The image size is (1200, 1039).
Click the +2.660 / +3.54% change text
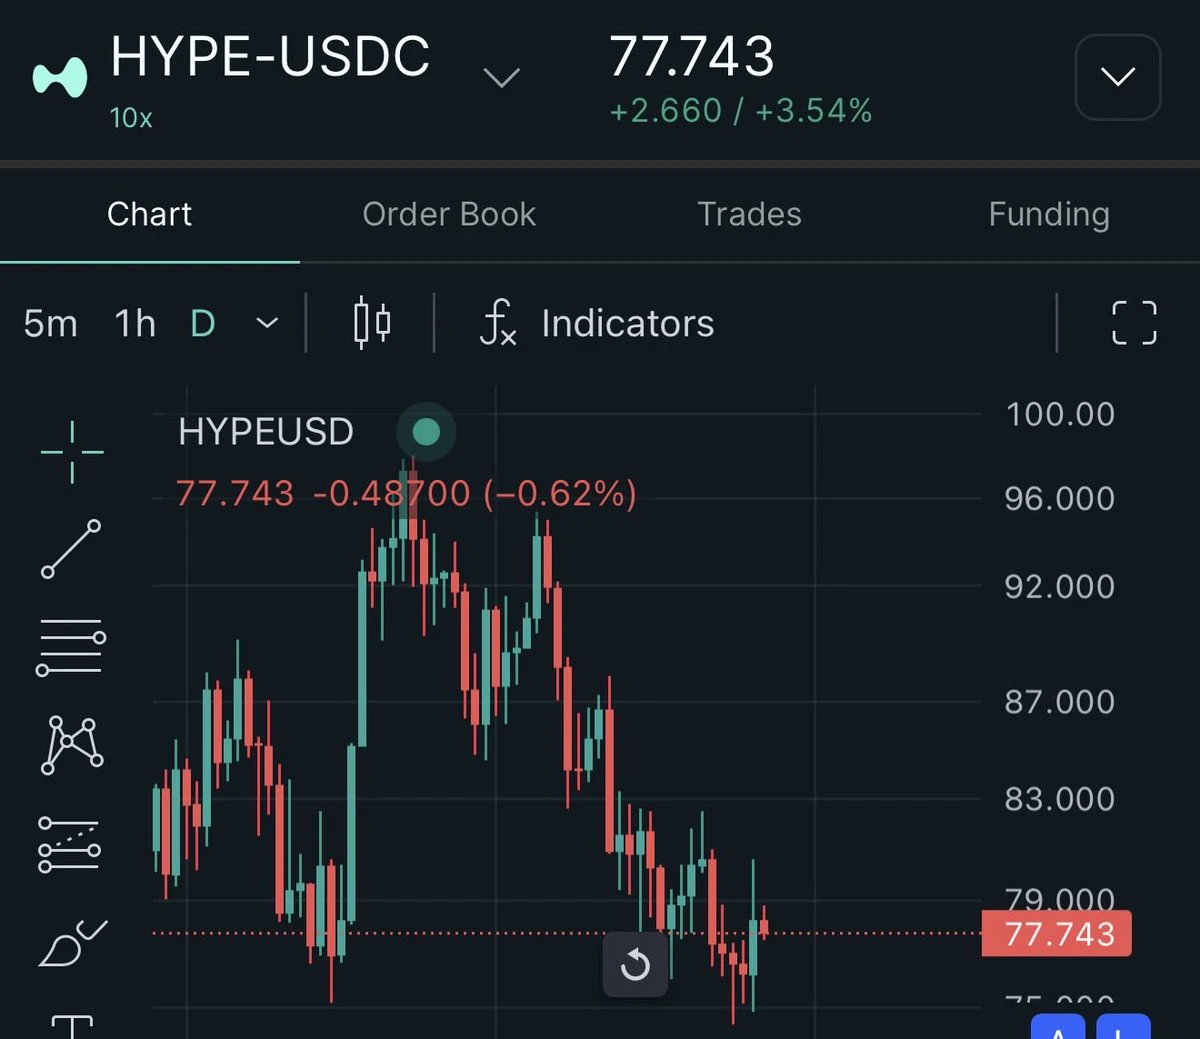741,110
